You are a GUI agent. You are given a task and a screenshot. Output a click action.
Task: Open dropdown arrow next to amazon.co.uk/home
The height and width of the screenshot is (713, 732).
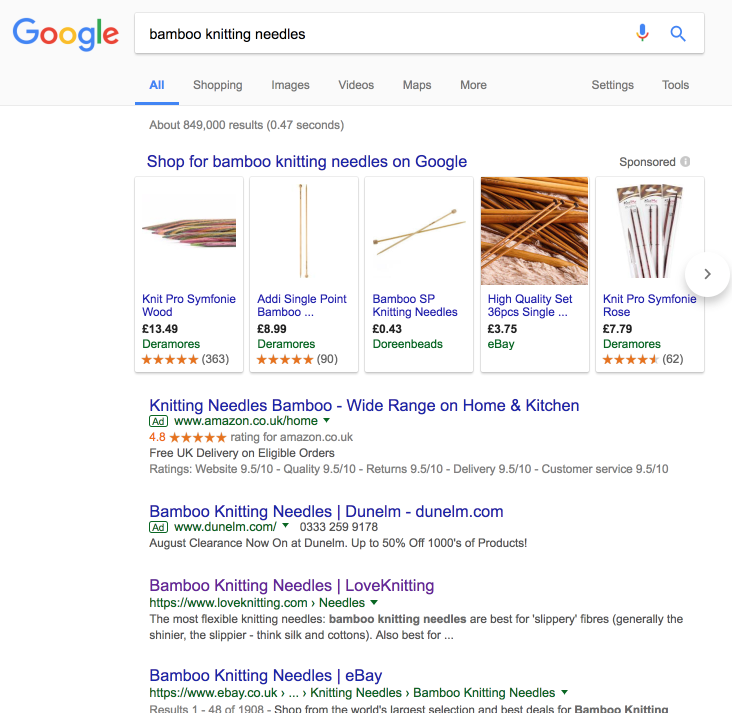(327, 420)
